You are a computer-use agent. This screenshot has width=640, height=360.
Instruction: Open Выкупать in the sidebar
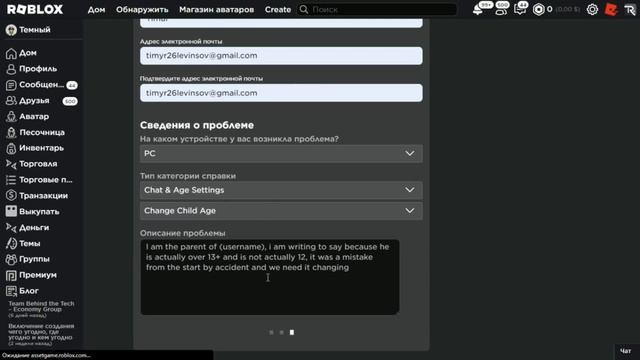[32, 211]
